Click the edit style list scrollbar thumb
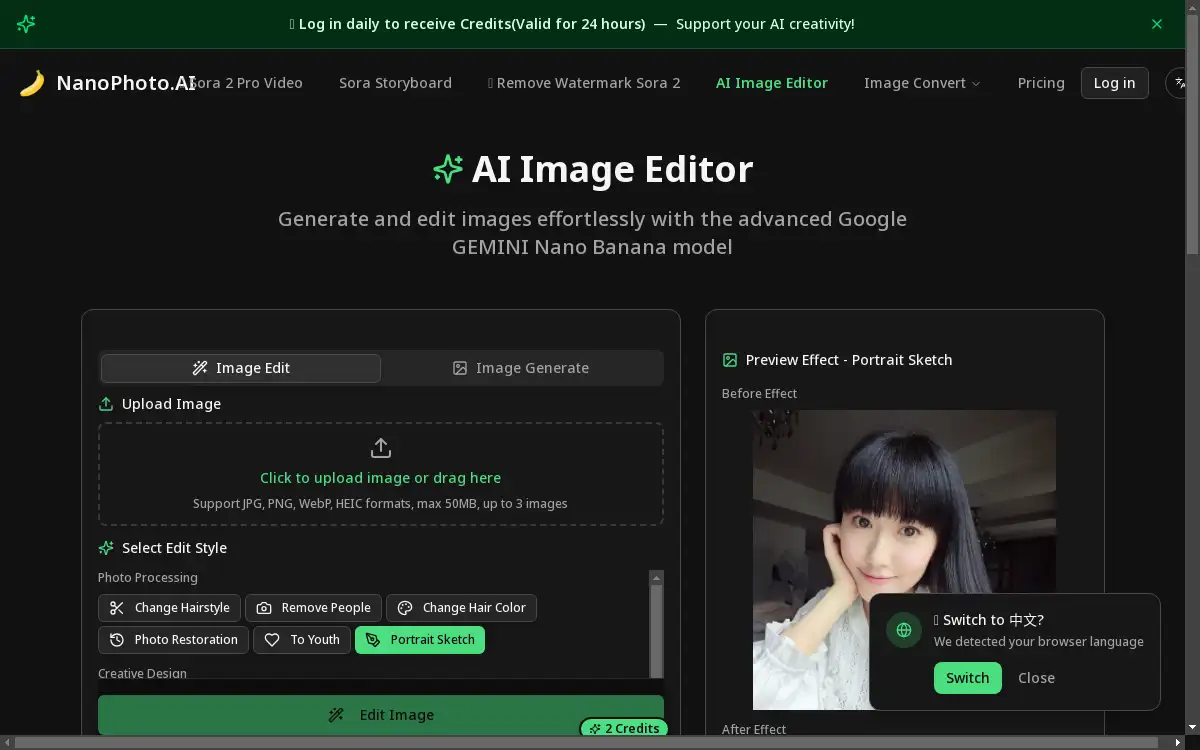Image resolution: width=1200 pixels, height=750 pixels. (656, 630)
